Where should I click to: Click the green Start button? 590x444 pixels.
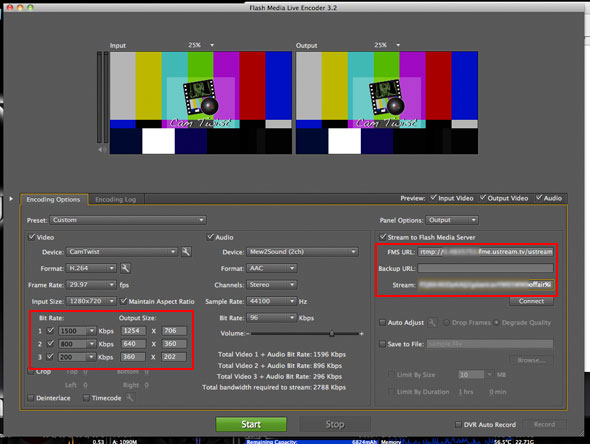tap(251, 424)
